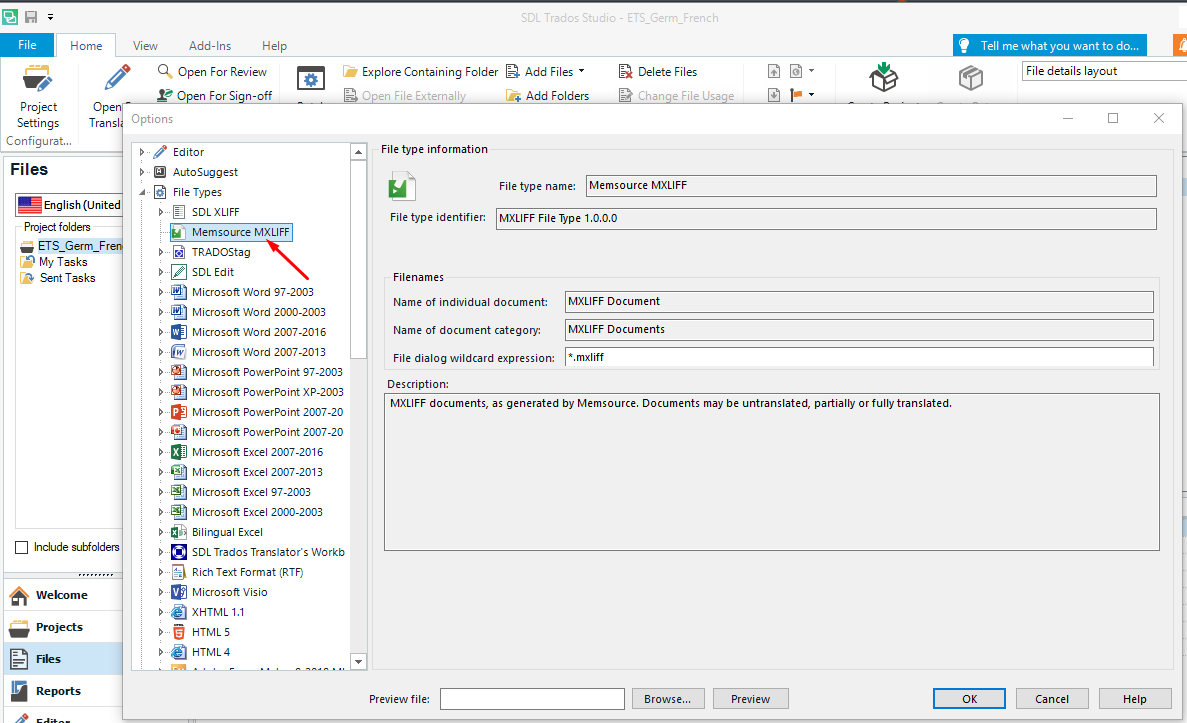This screenshot has width=1187, height=723.
Task: Select Microsoft PowerPoint XP-2003 item
Action: click(x=267, y=391)
